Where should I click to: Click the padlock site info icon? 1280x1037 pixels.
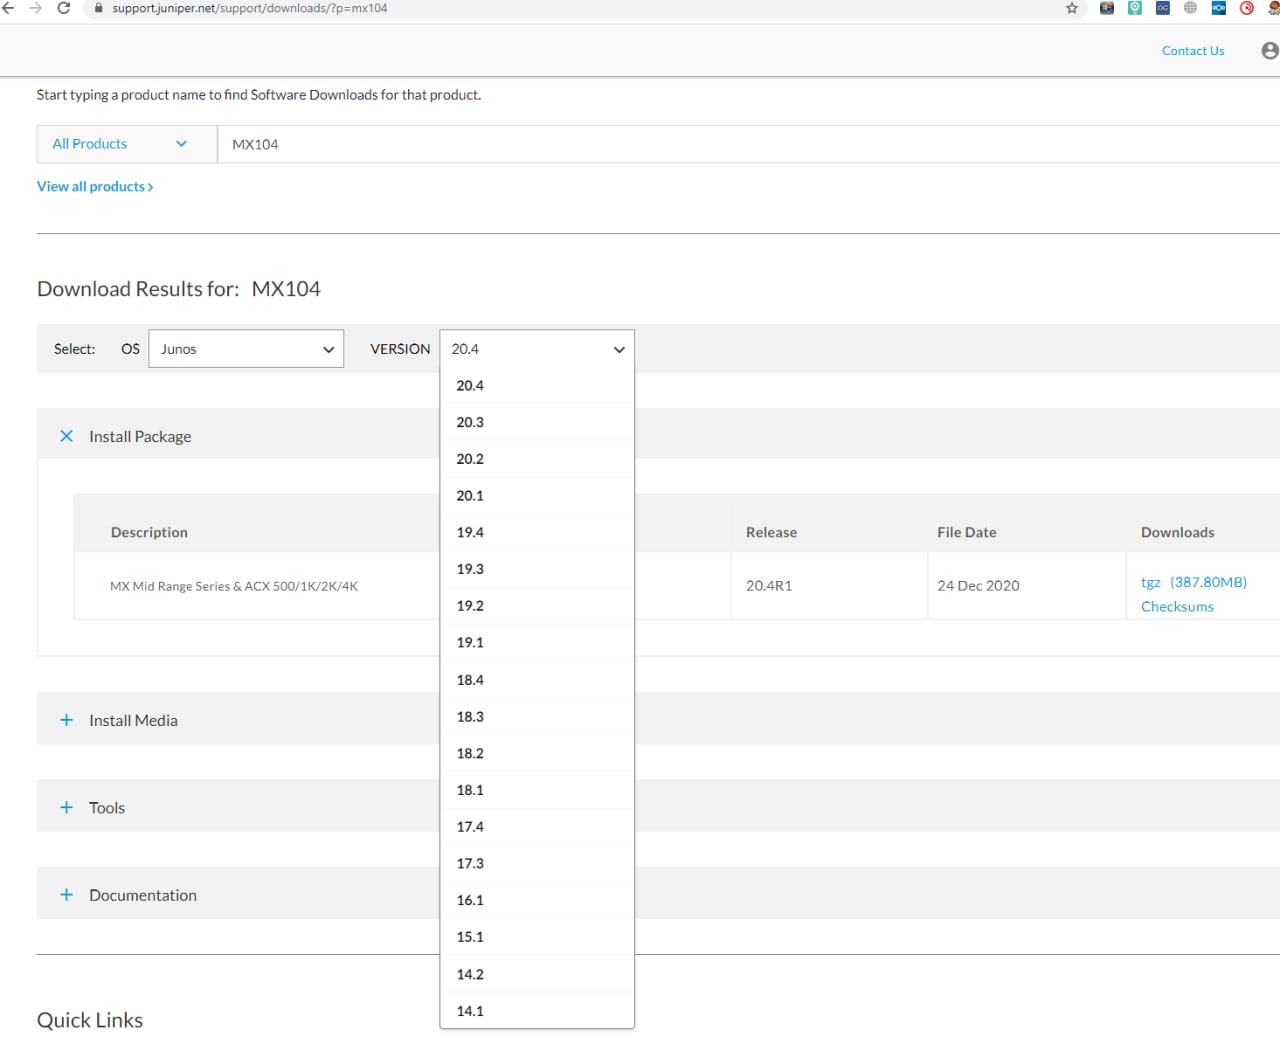tap(98, 8)
